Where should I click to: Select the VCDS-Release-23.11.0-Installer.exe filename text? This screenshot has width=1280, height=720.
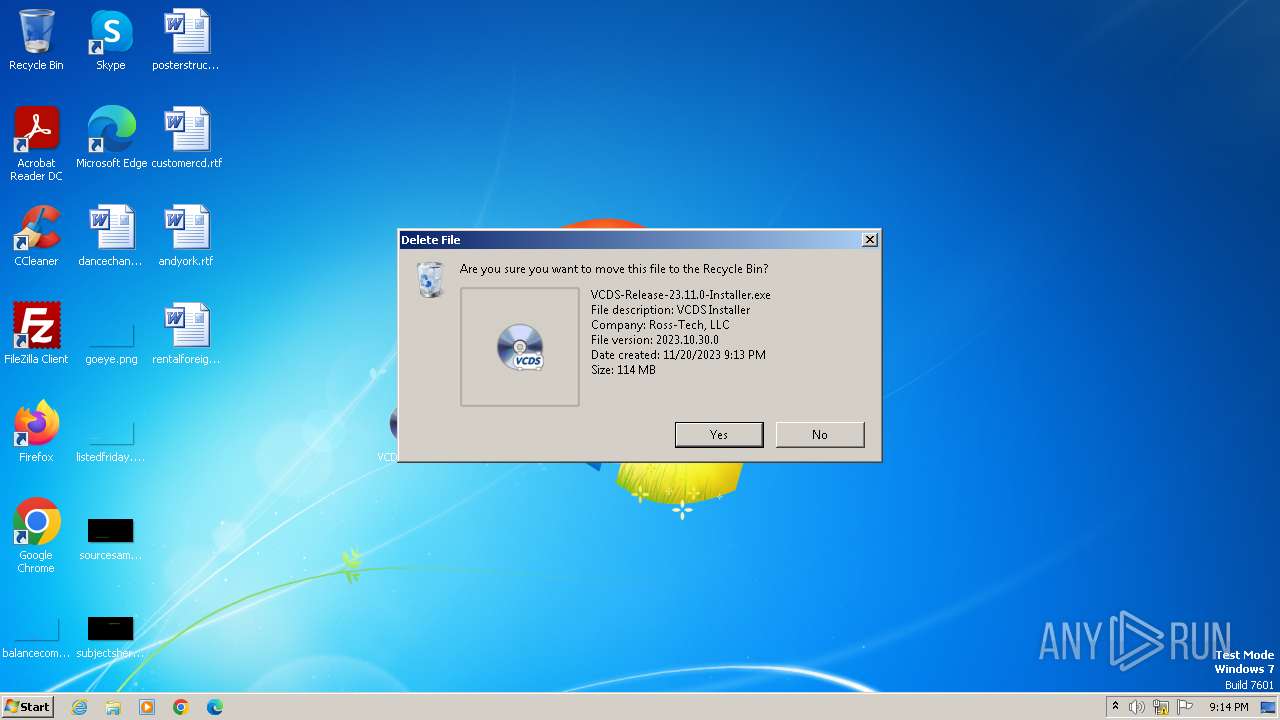pos(681,295)
